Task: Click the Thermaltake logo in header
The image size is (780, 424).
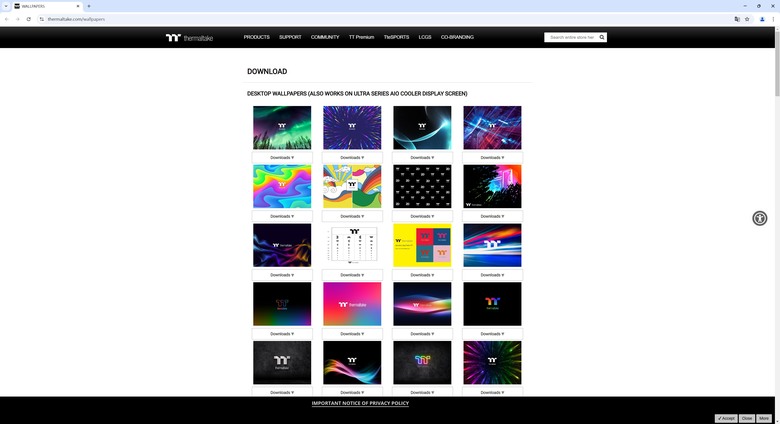Action: tap(189, 38)
